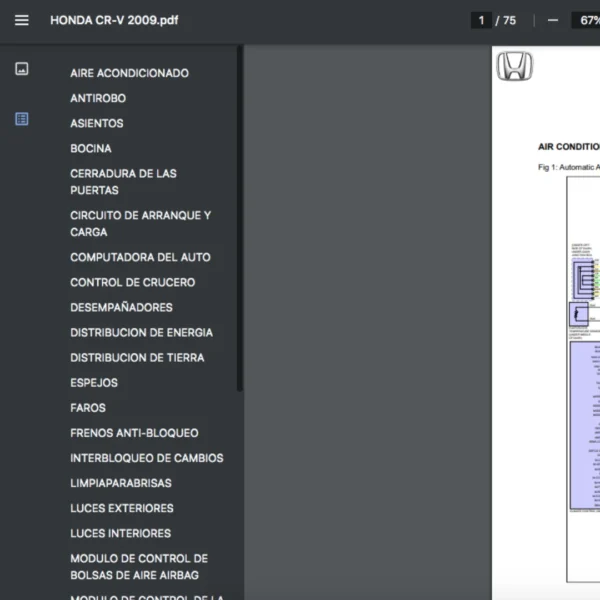Image resolution: width=600 pixels, height=600 pixels.
Task: Go to the FRENOS ANTI-BLOQUEO entry
Action: [134, 433]
